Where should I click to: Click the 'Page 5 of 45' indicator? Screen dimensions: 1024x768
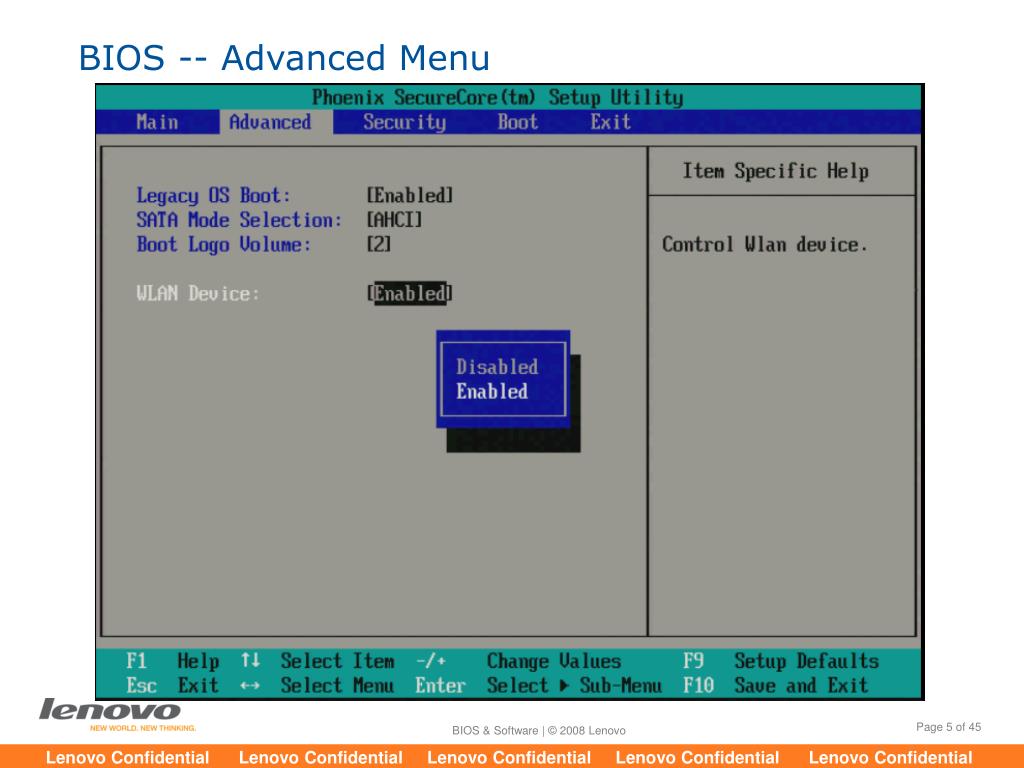tap(948, 727)
